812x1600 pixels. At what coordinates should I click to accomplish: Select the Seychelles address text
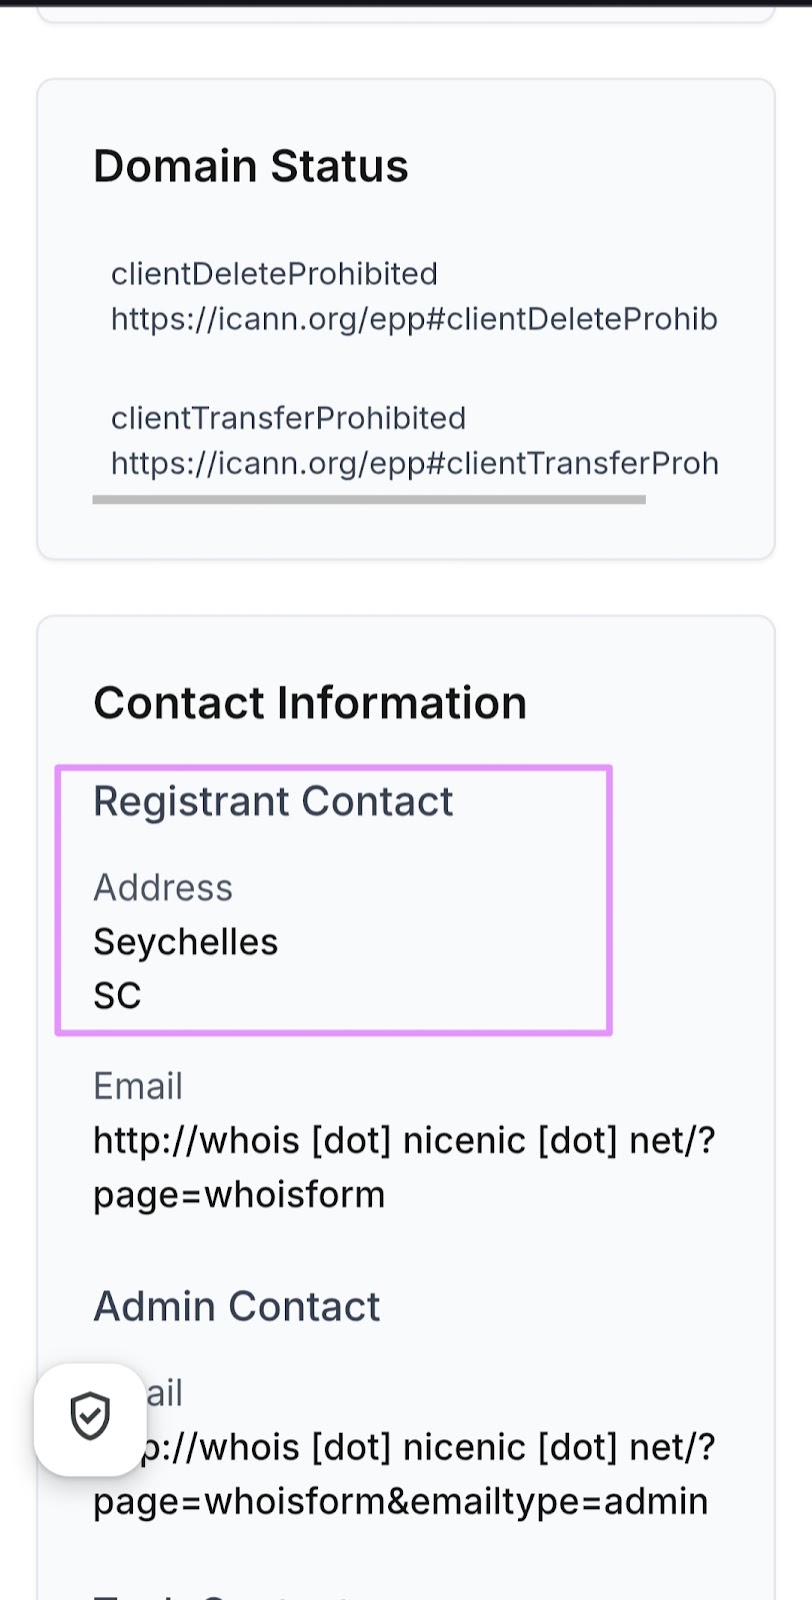coord(185,942)
